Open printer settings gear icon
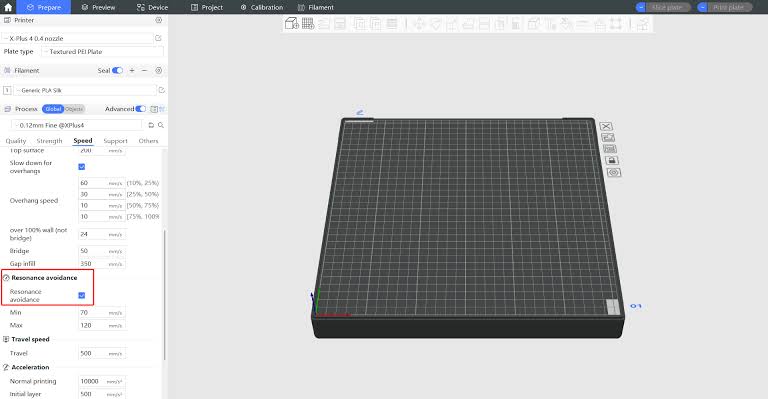Screen dimensions: 768x399 [x=159, y=20]
